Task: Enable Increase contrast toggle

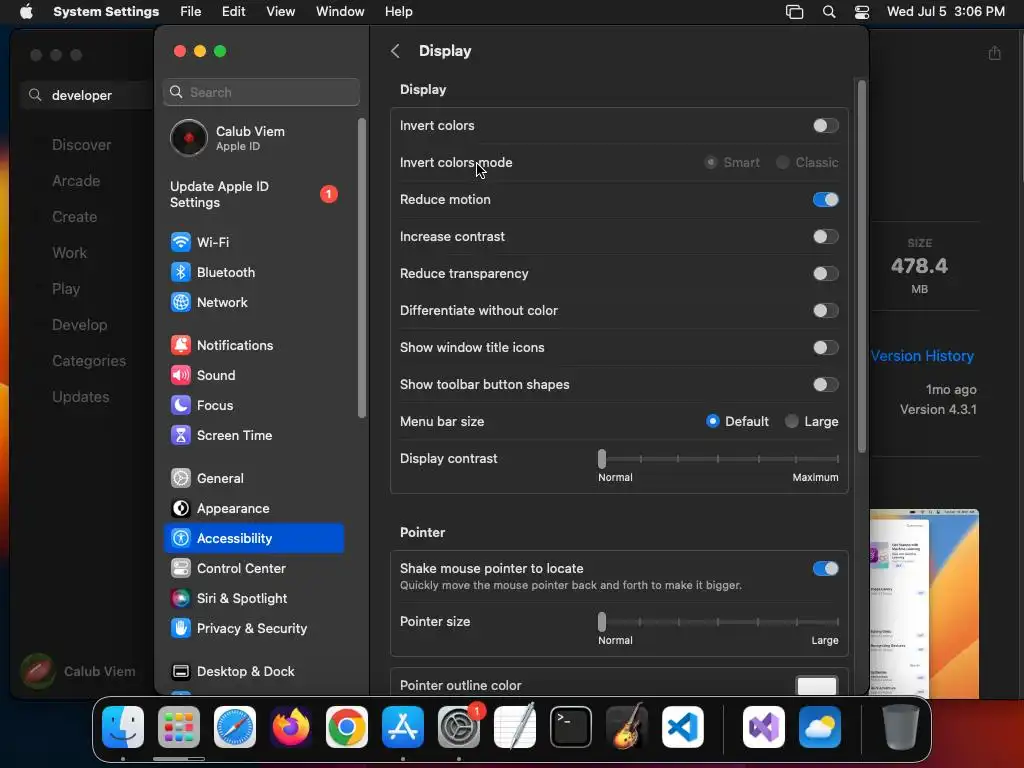Action: pos(825,236)
